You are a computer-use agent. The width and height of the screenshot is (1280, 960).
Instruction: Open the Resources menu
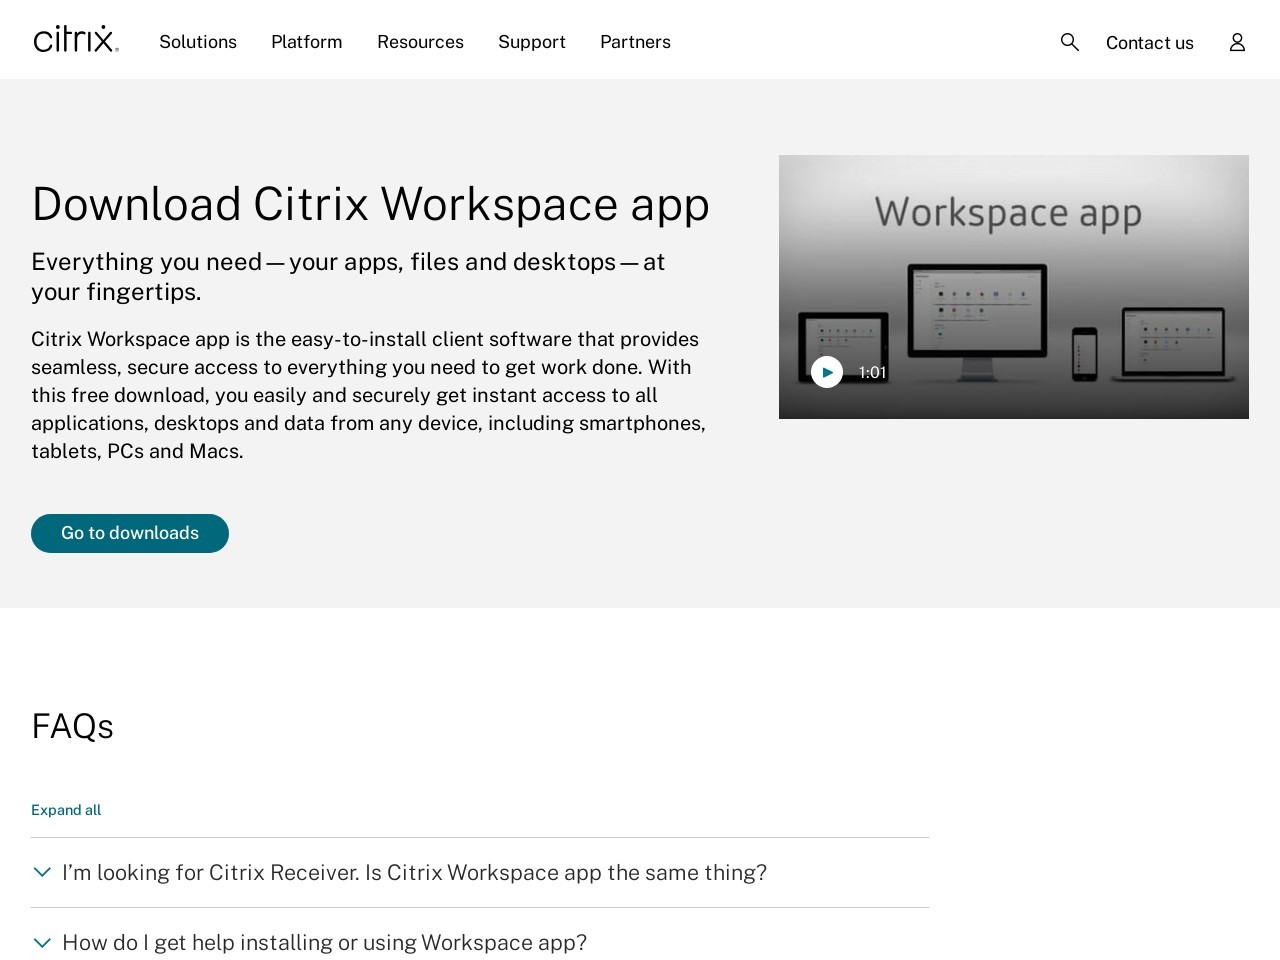pos(420,42)
